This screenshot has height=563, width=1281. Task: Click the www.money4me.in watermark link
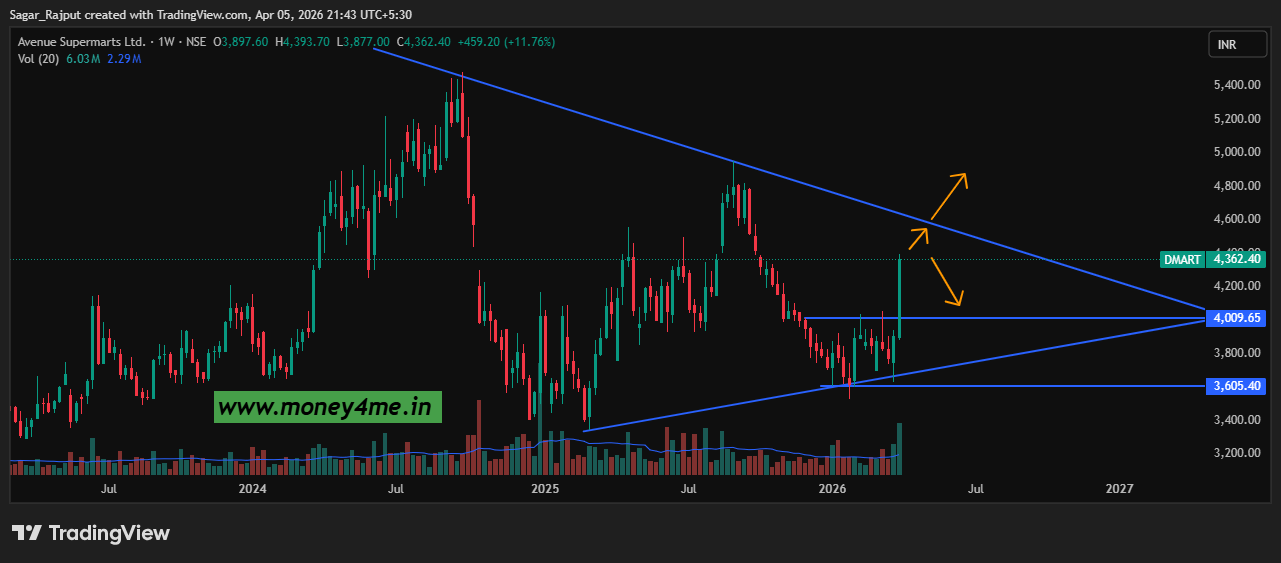tap(327, 407)
